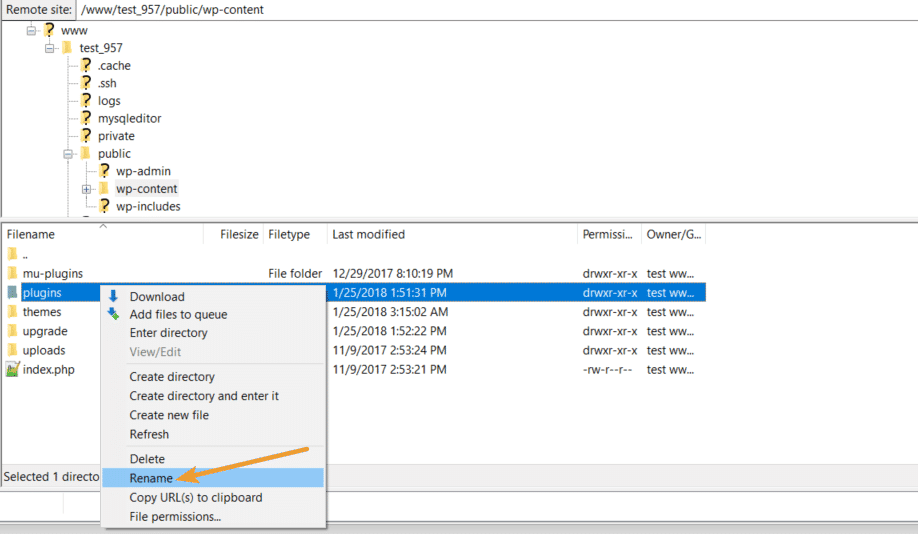Select the wp-includes folder in tree
This screenshot has height=534, width=918.
[148, 207]
